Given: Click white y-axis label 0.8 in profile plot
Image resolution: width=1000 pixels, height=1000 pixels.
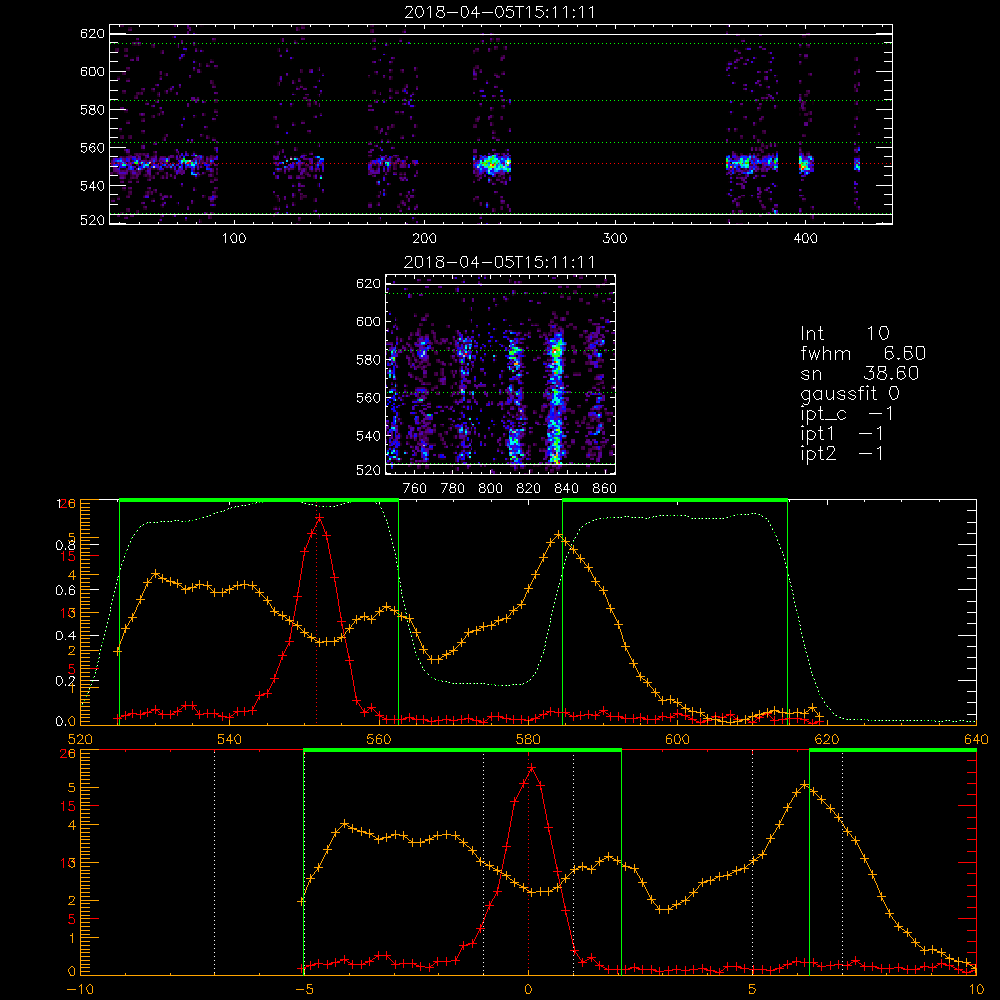Looking at the screenshot, I should tap(65, 545).
